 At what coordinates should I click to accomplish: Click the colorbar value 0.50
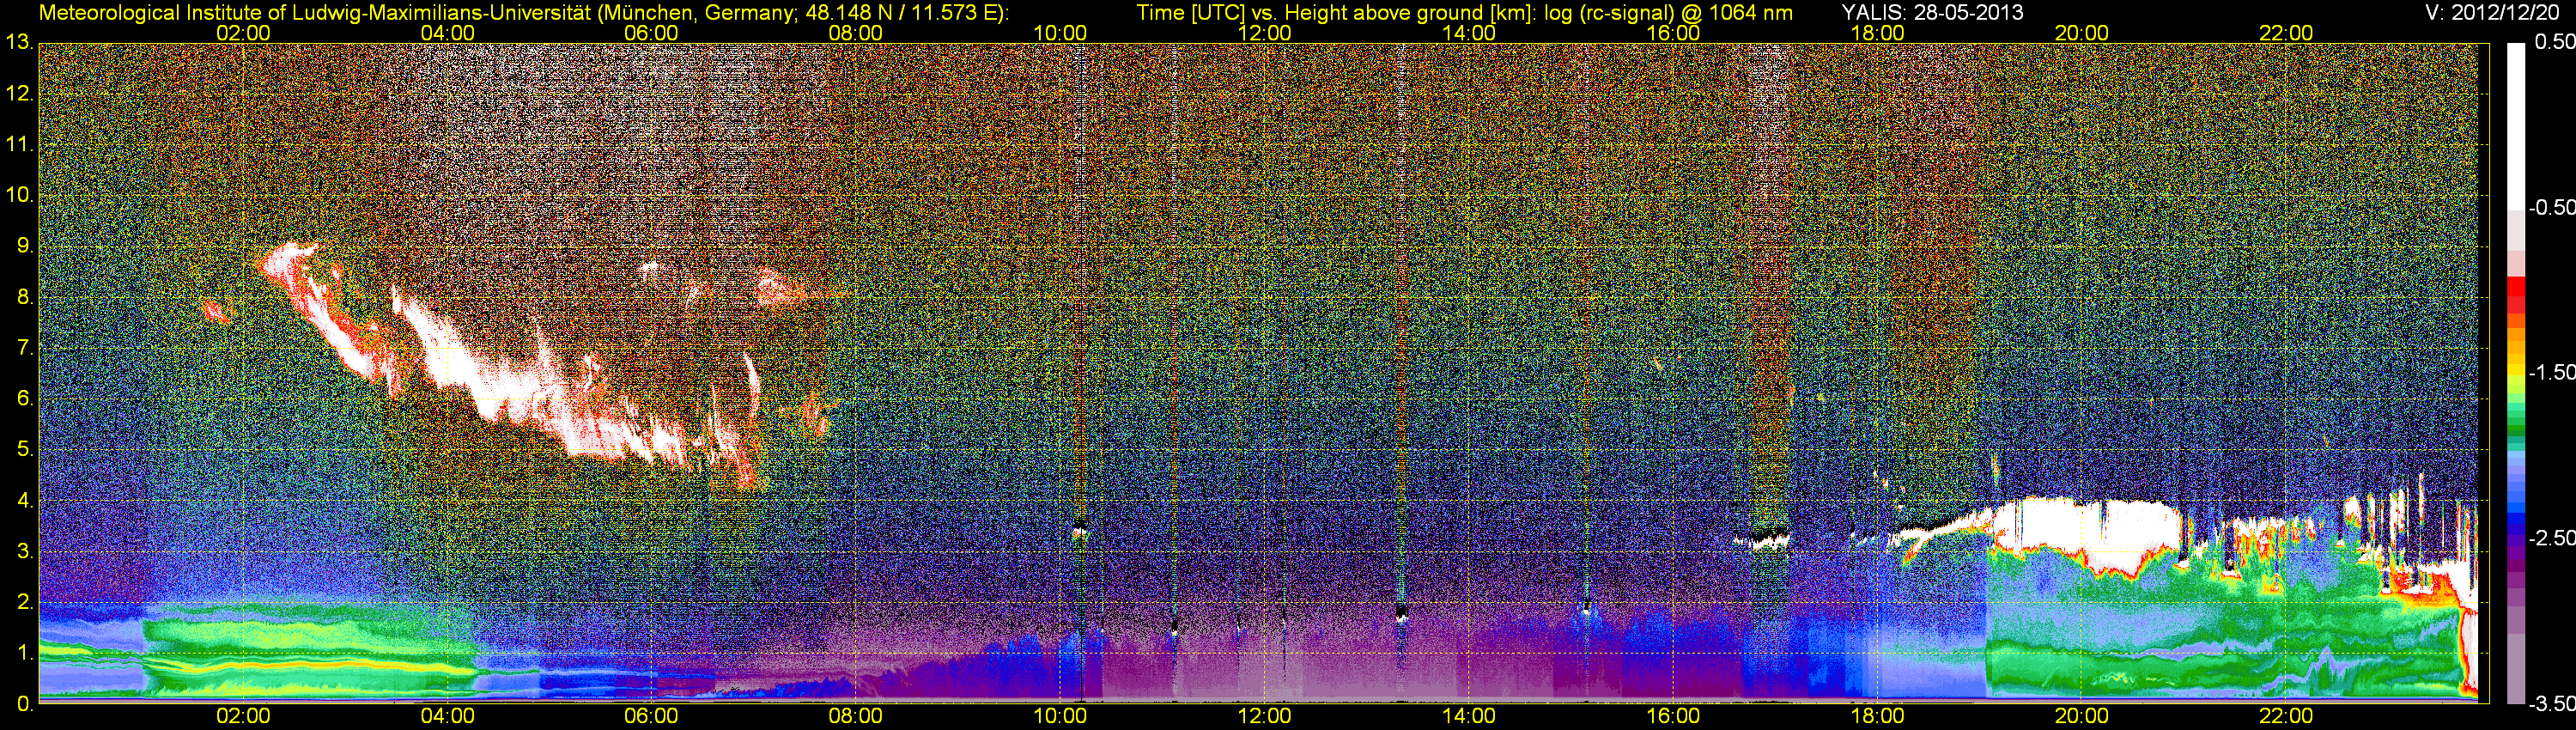click(x=2555, y=42)
